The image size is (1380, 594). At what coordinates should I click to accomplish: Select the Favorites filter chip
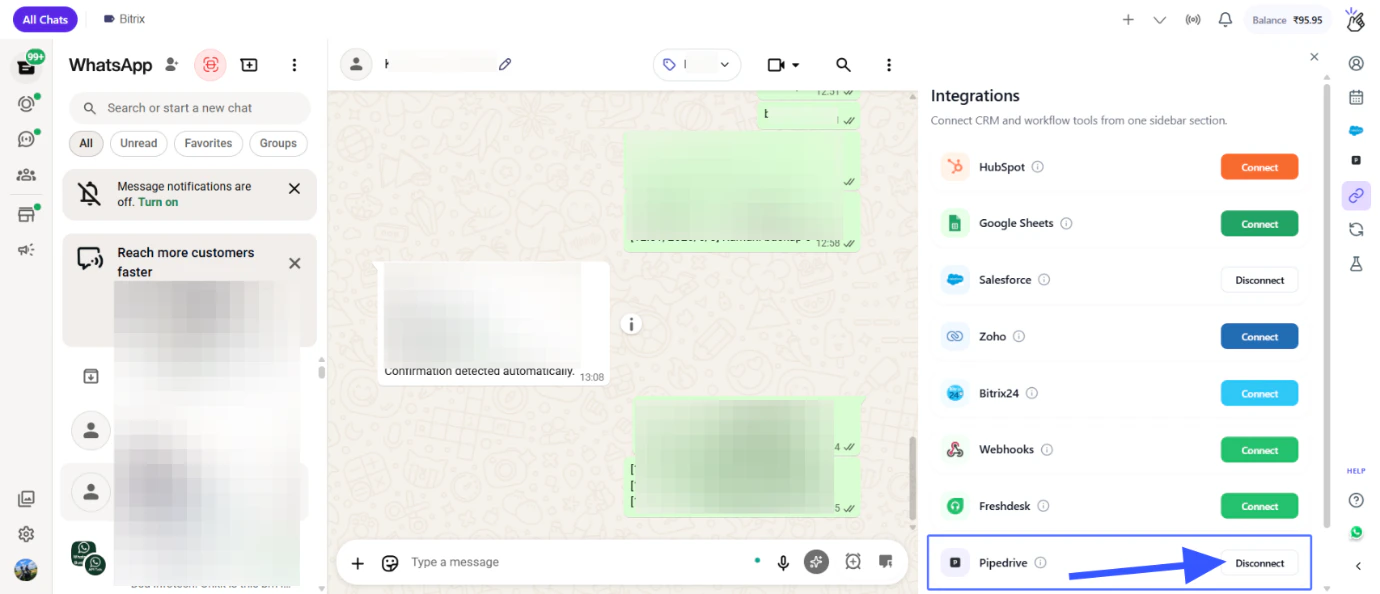[208, 143]
